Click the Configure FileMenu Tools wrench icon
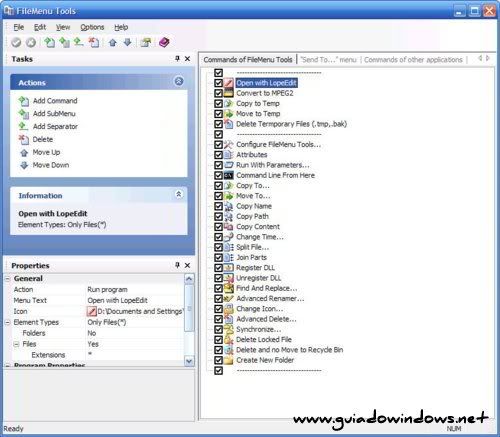The image size is (500, 437). (x=229, y=144)
